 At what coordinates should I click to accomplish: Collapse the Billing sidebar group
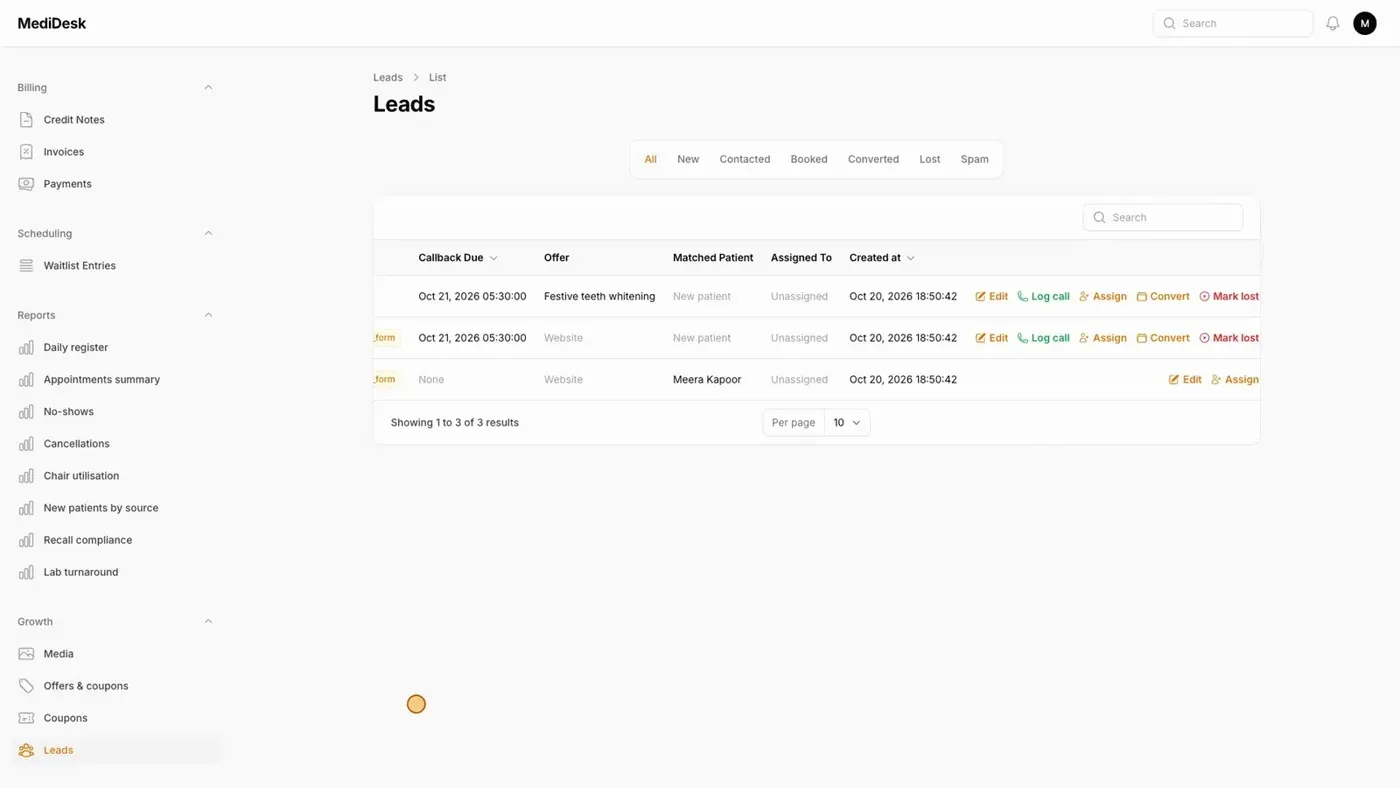208,88
